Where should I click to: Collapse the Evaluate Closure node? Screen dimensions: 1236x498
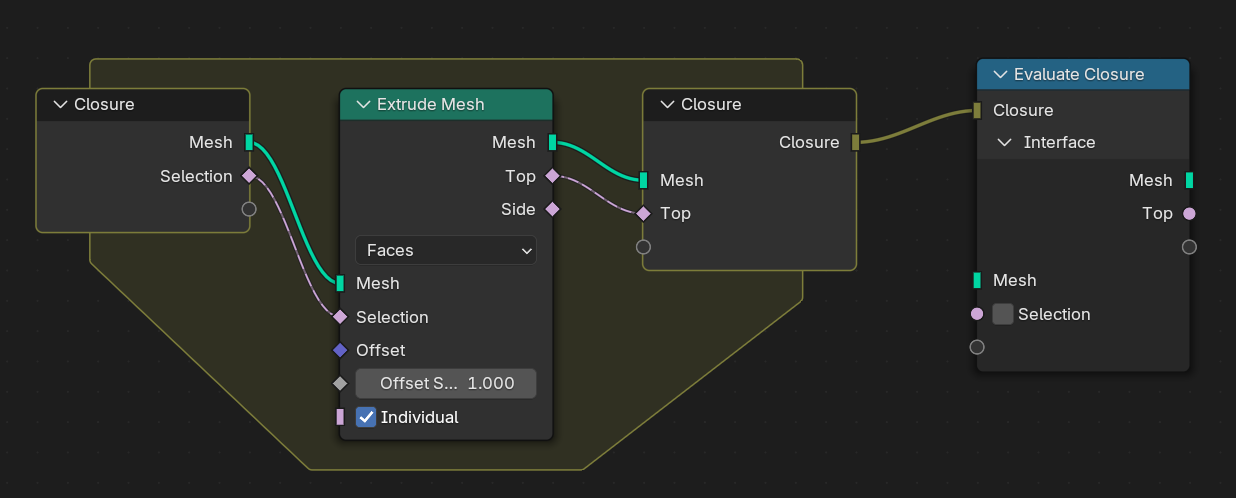point(999,74)
